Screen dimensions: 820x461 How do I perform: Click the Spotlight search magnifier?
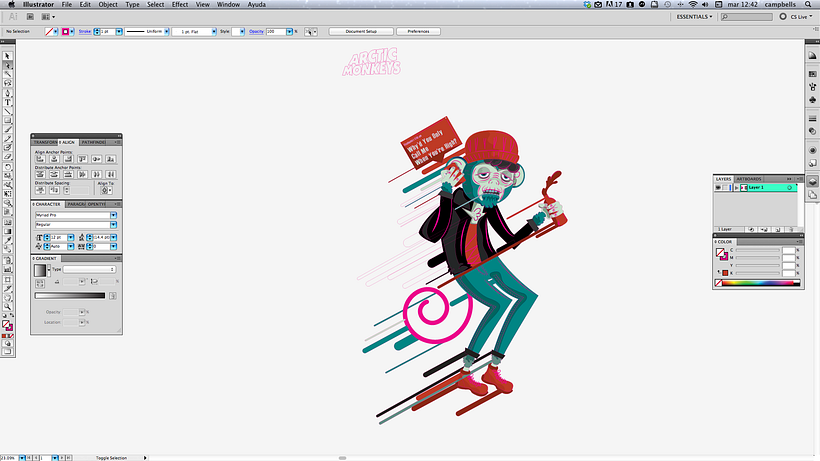[x=808, y=4]
